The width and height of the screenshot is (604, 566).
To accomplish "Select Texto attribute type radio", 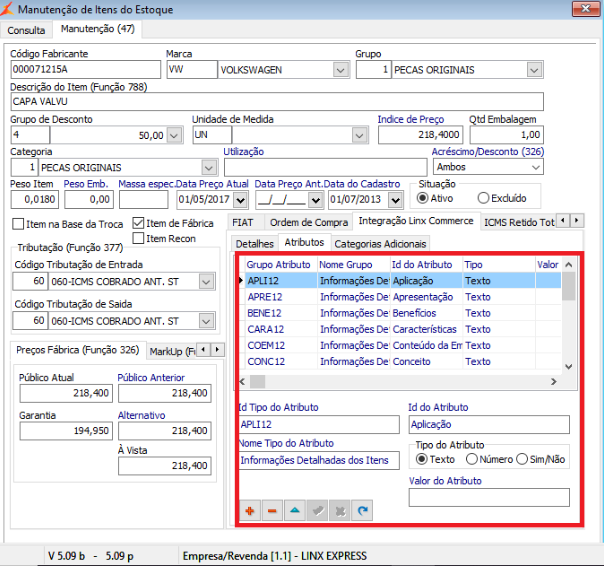I will coord(422,459).
